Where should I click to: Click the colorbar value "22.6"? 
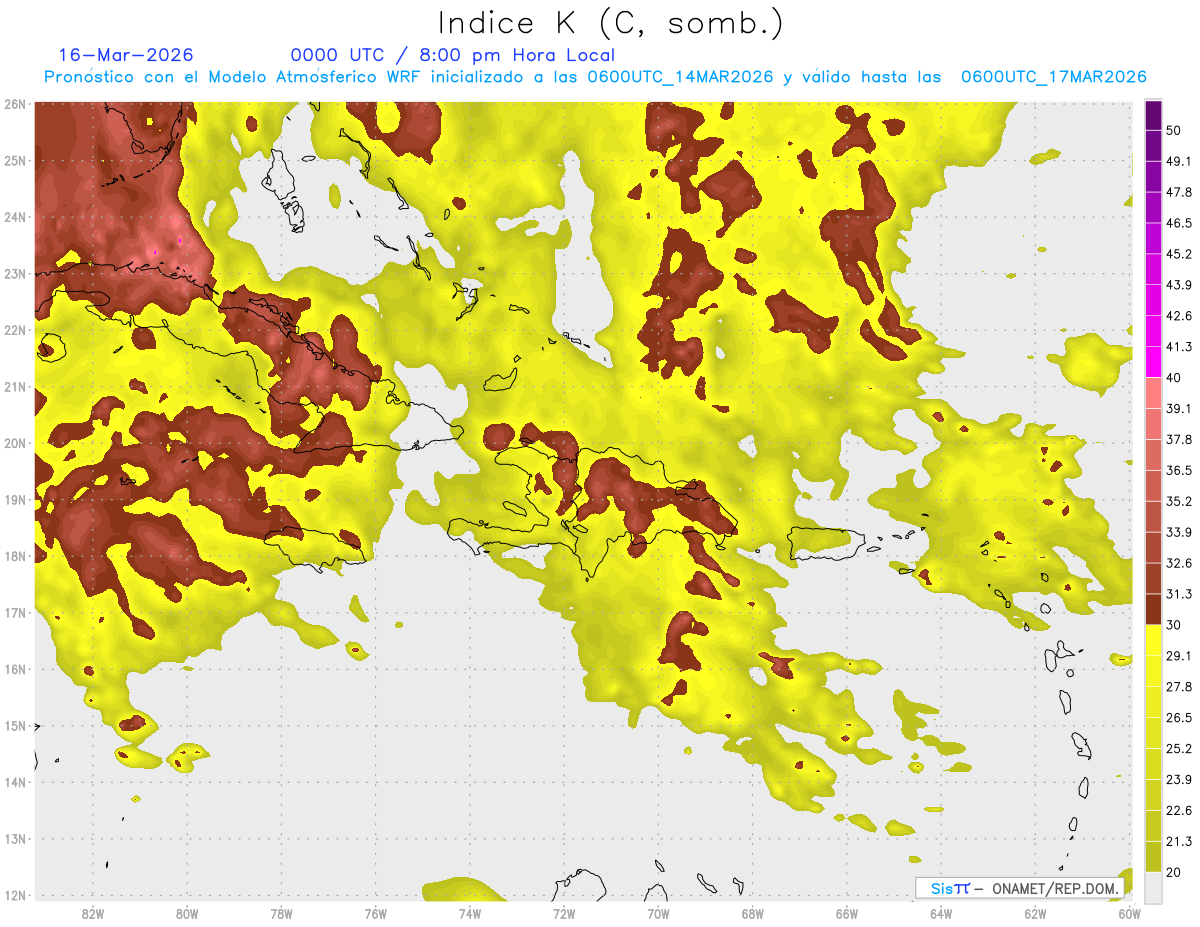coord(1179,810)
